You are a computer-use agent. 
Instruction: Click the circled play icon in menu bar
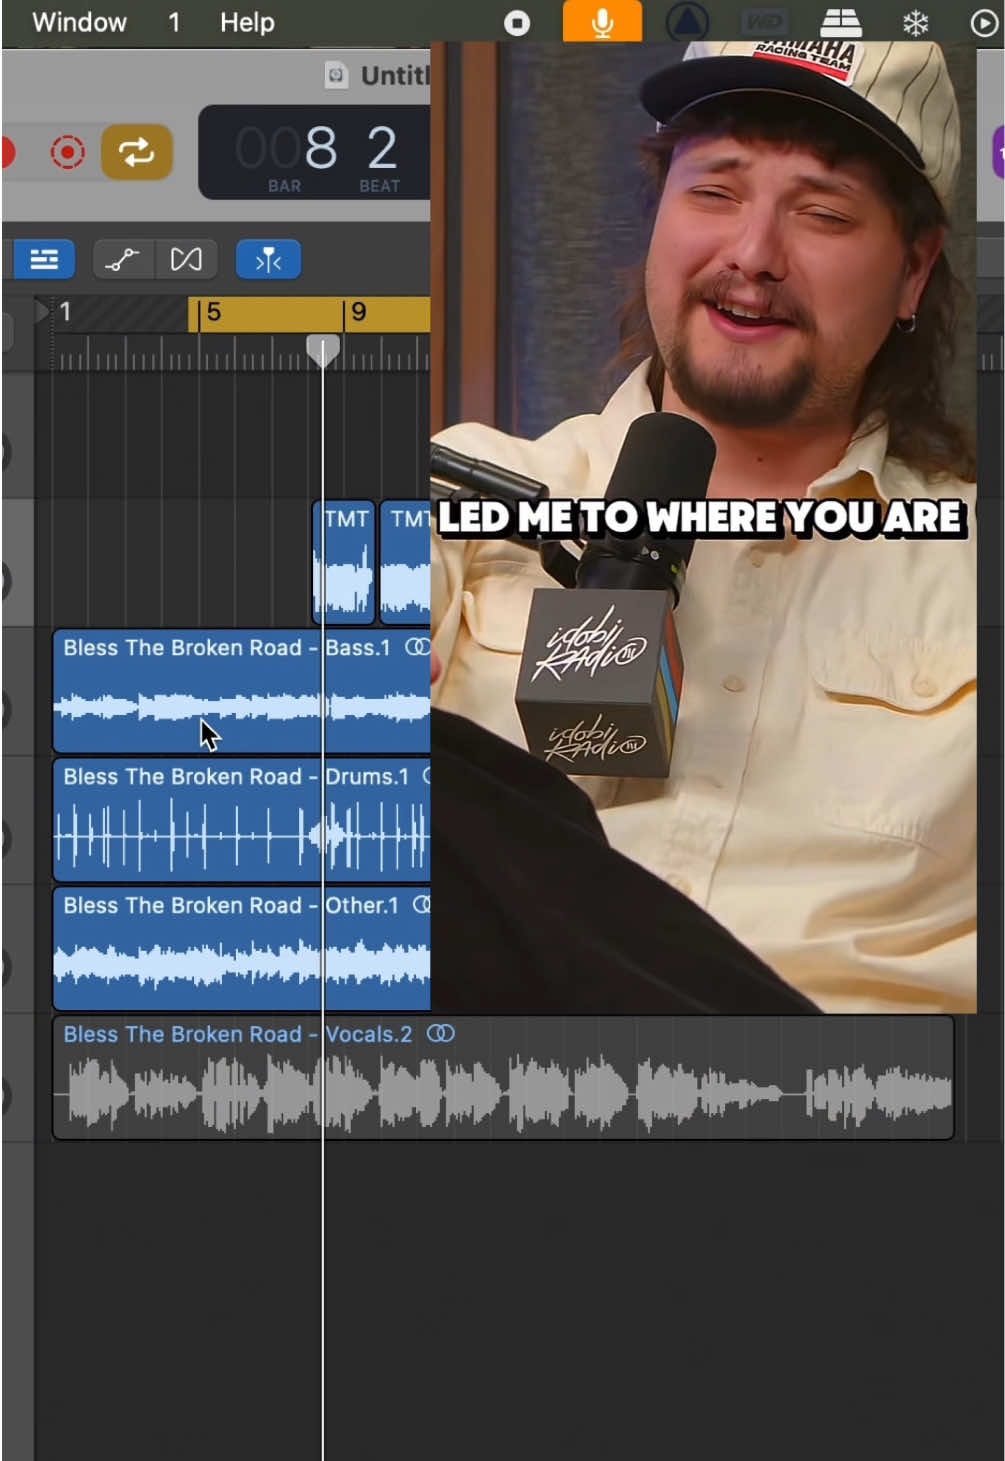click(x=984, y=23)
